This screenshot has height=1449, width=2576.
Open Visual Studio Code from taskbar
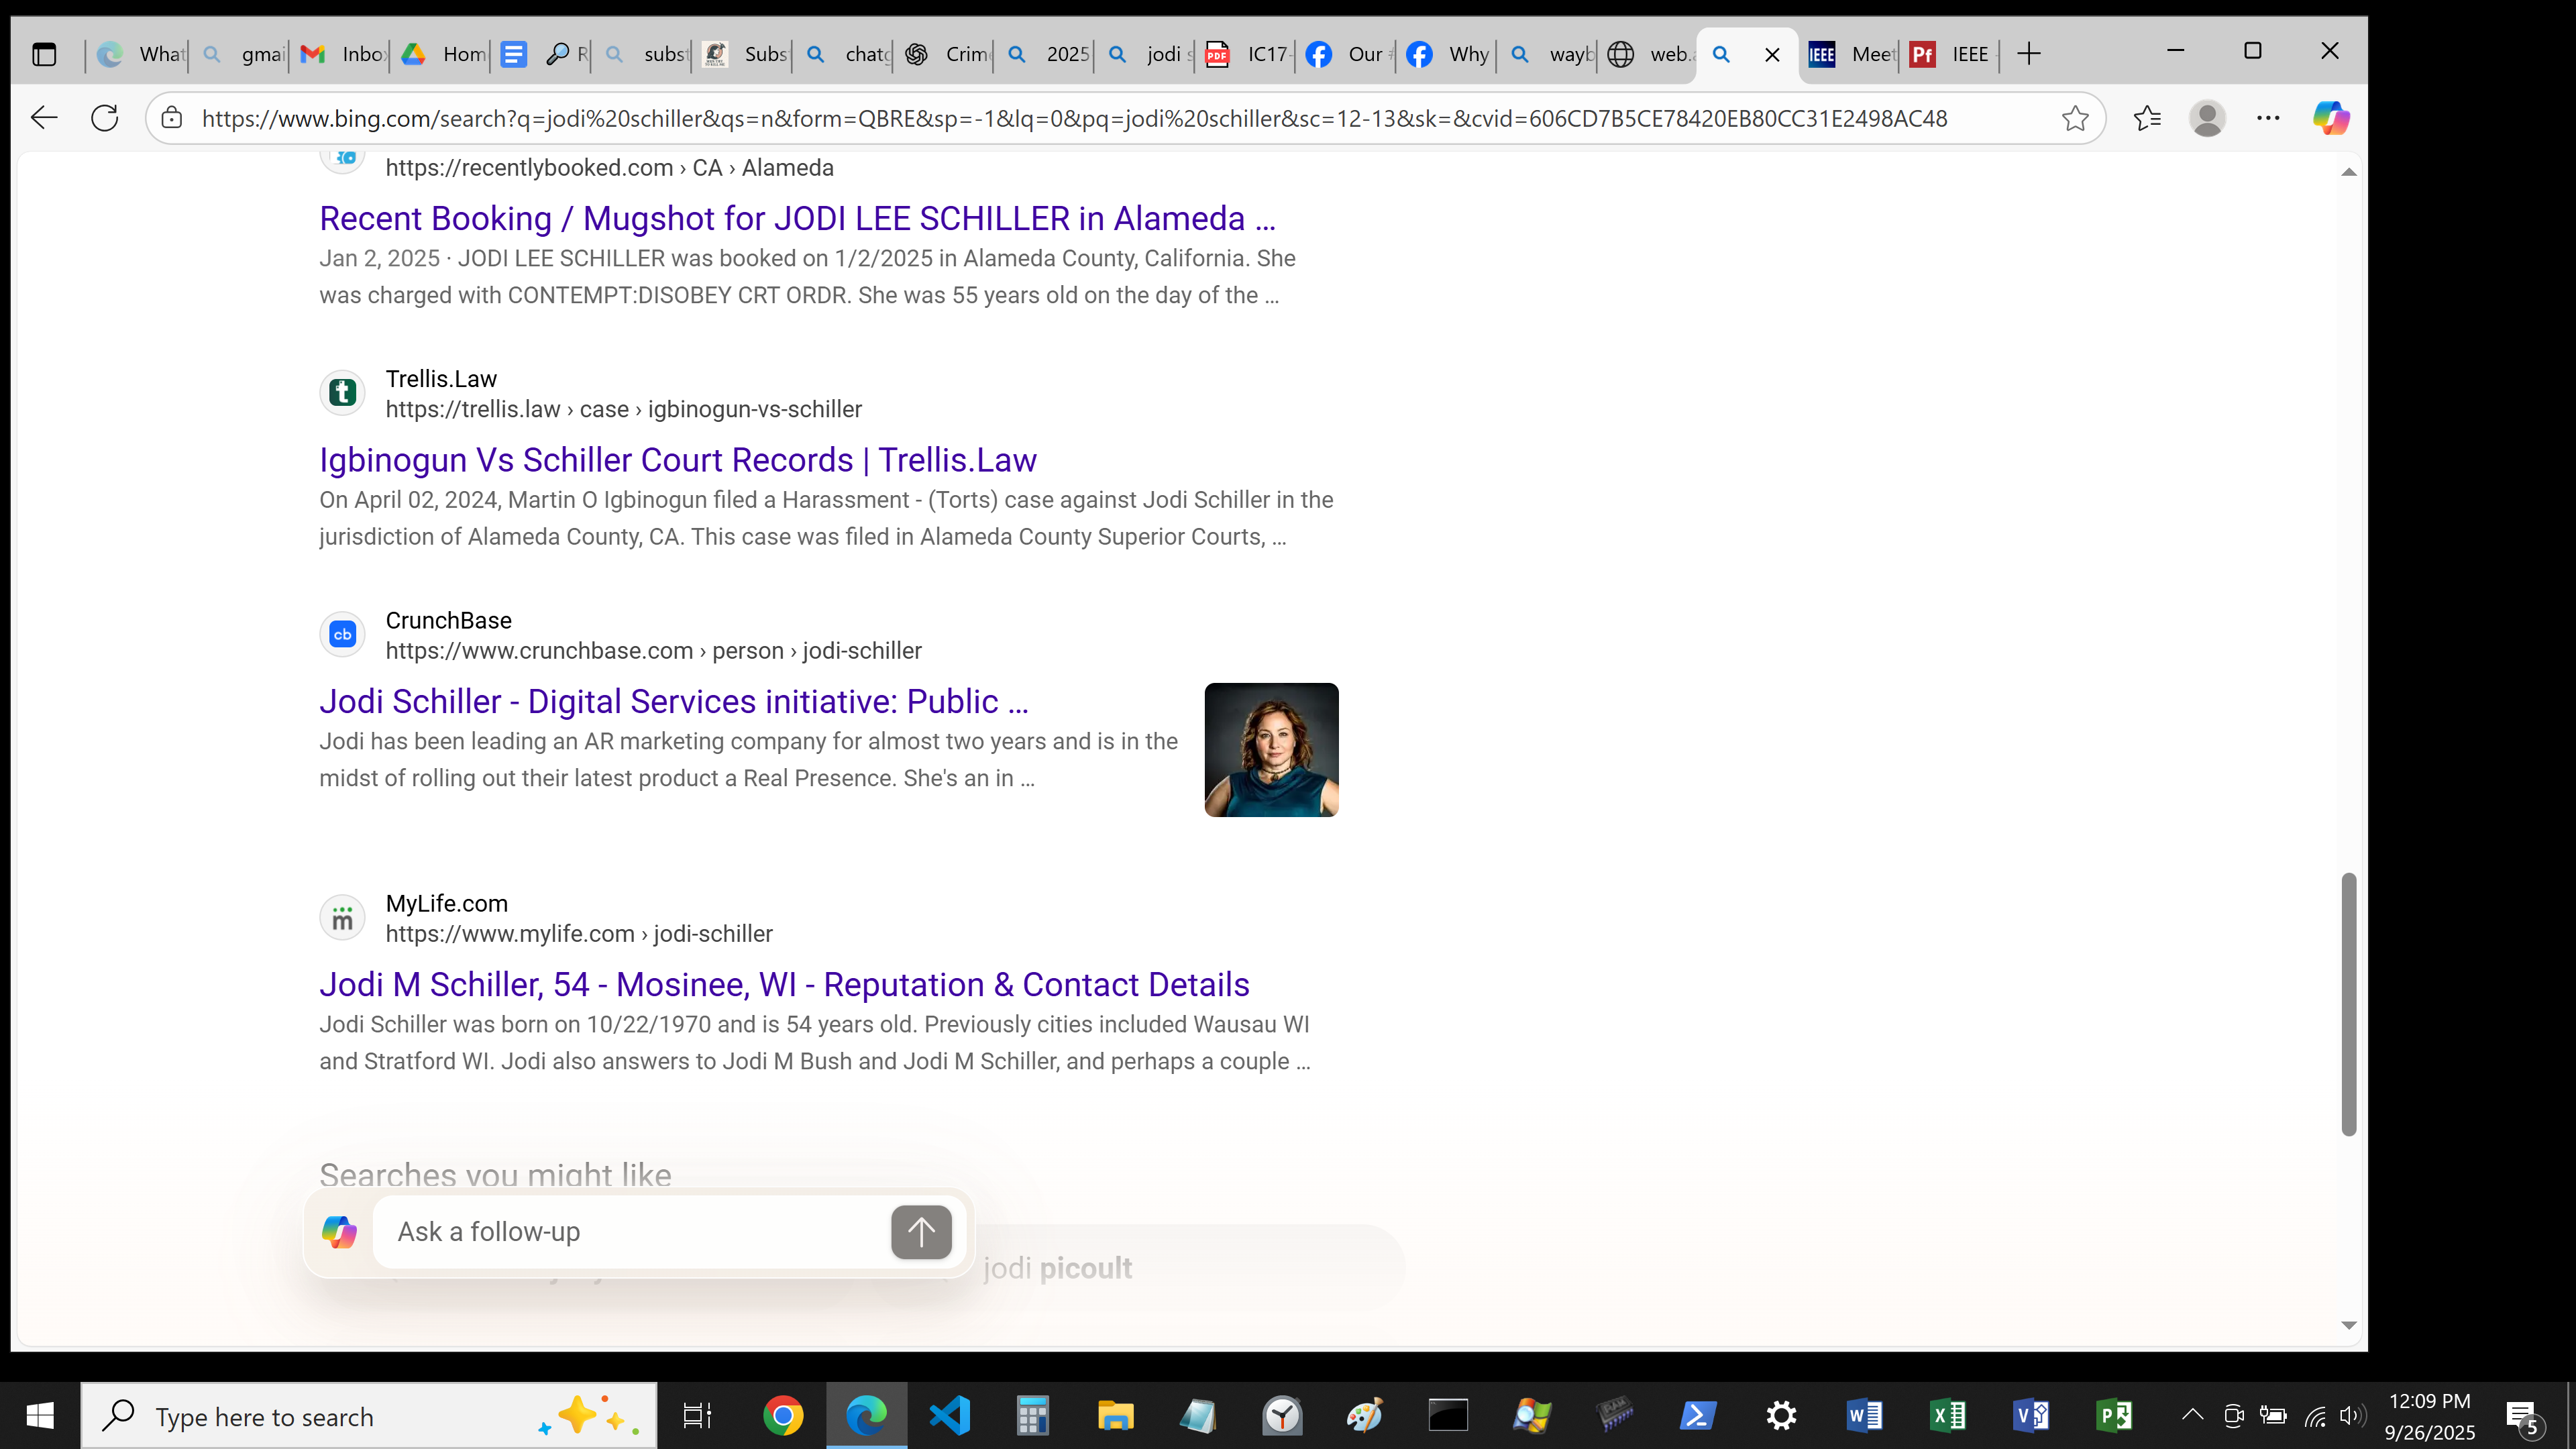tap(949, 1416)
